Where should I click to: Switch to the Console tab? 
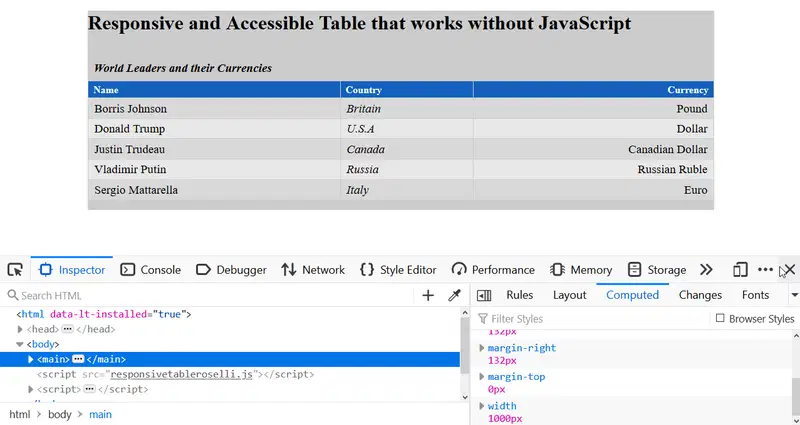click(151, 269)
